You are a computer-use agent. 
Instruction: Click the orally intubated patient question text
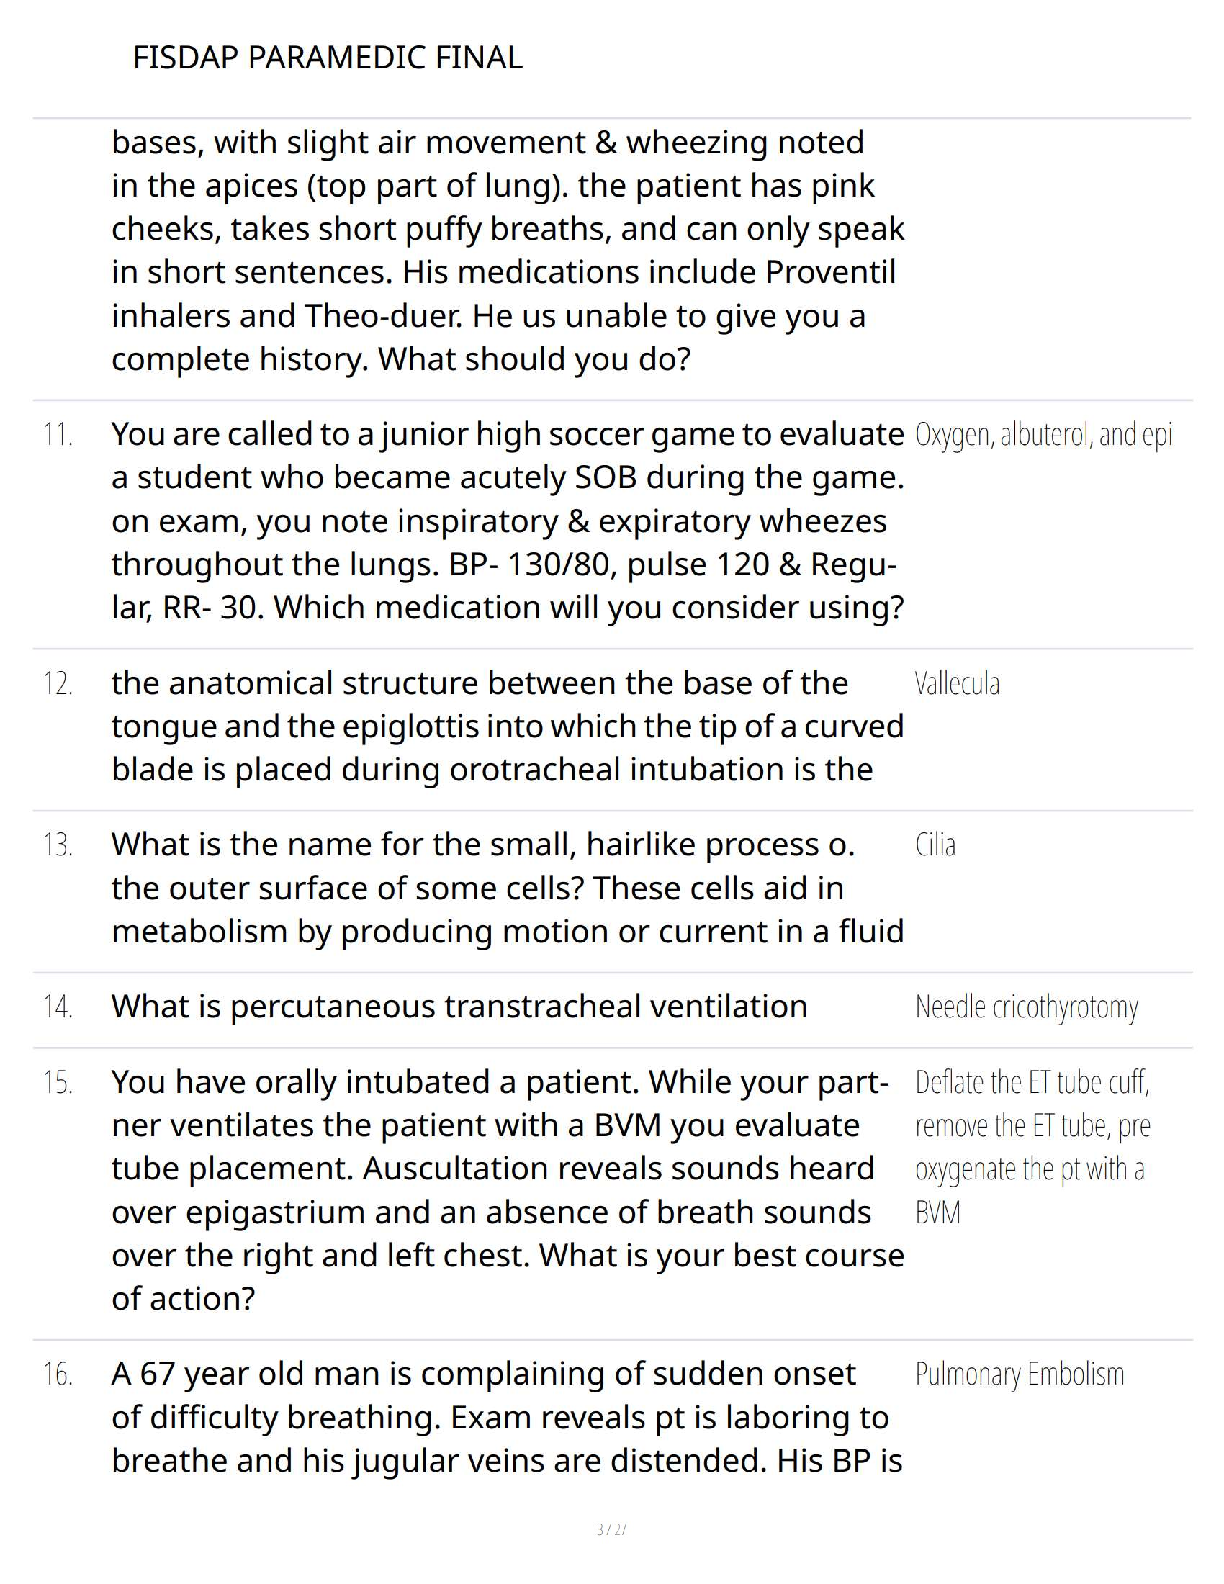click(507, 1190)
